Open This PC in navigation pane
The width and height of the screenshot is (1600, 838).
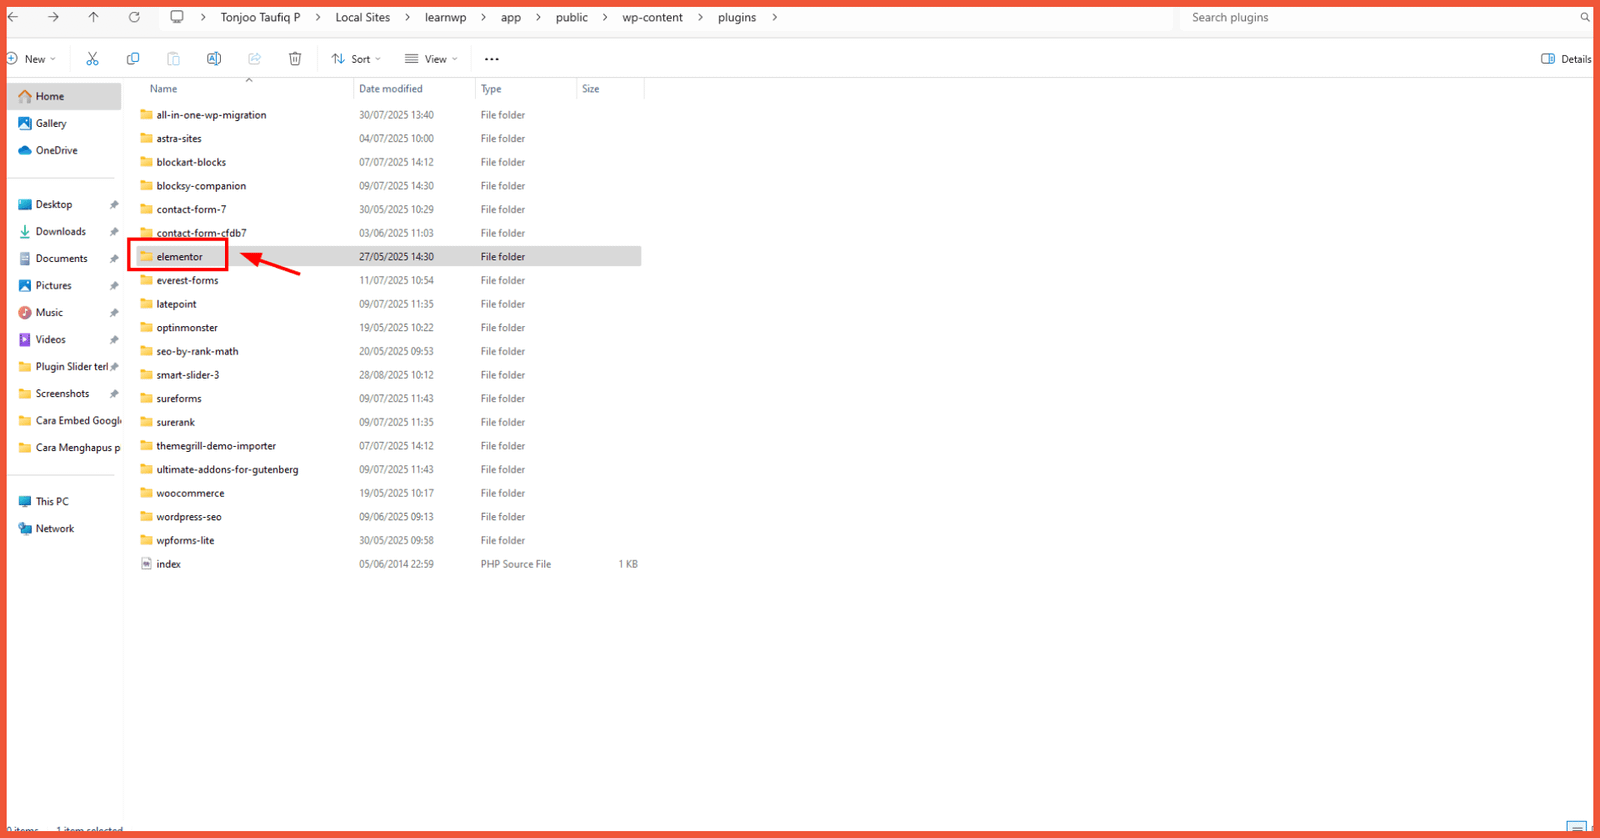(52, 502)
